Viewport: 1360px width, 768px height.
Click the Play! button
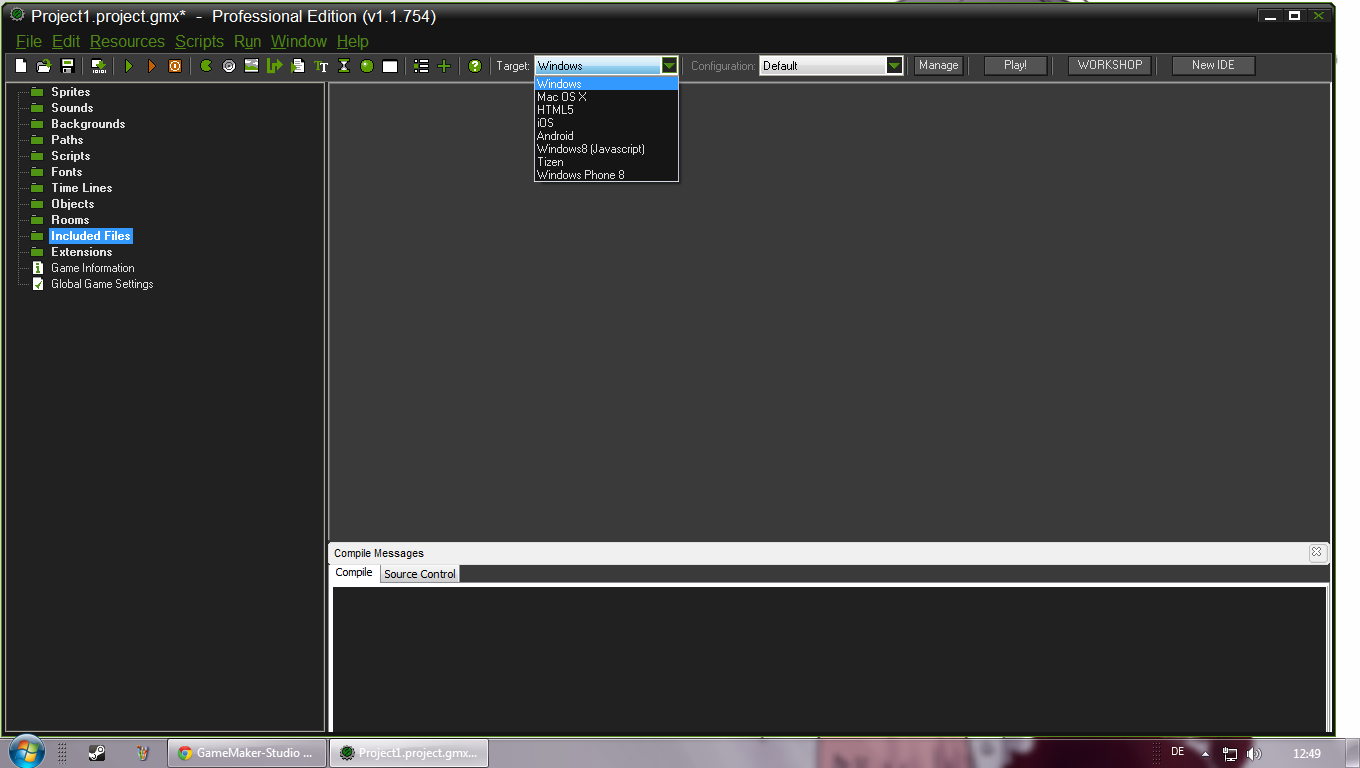click(1015, 65)
